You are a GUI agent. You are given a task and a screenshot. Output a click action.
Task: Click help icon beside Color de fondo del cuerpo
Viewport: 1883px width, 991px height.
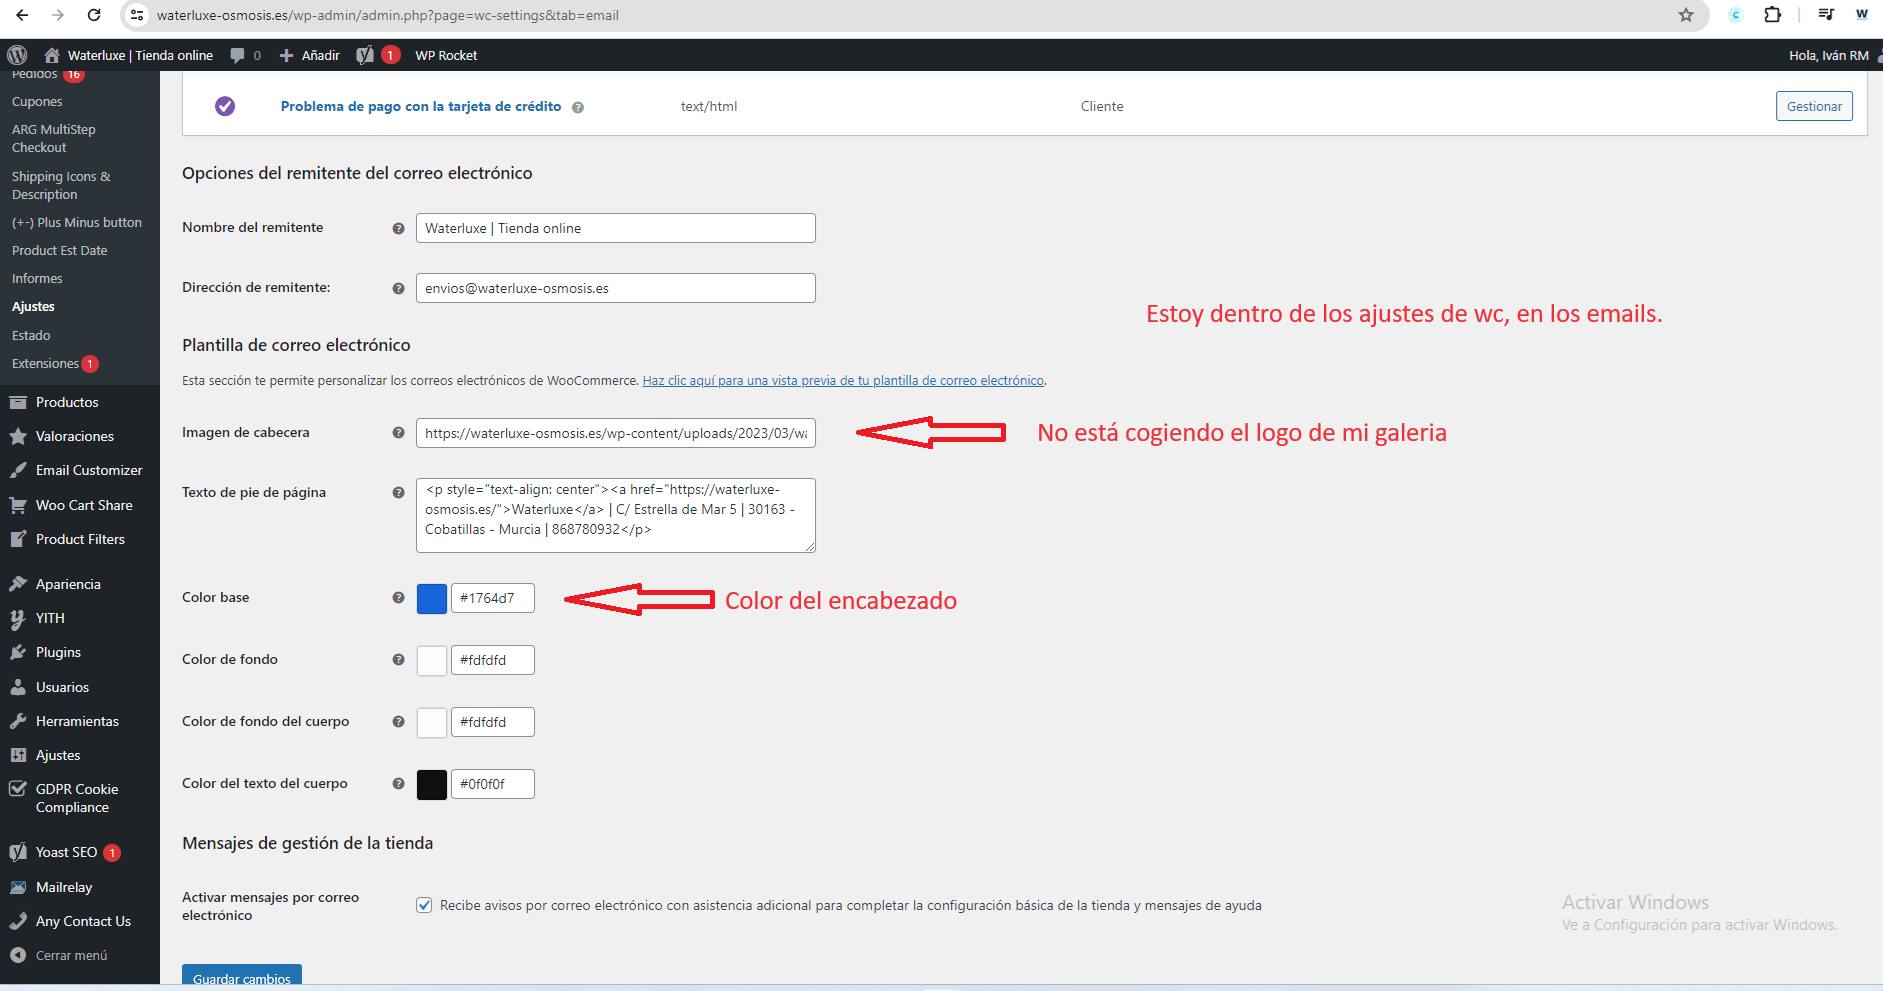[x=398, y=721]
